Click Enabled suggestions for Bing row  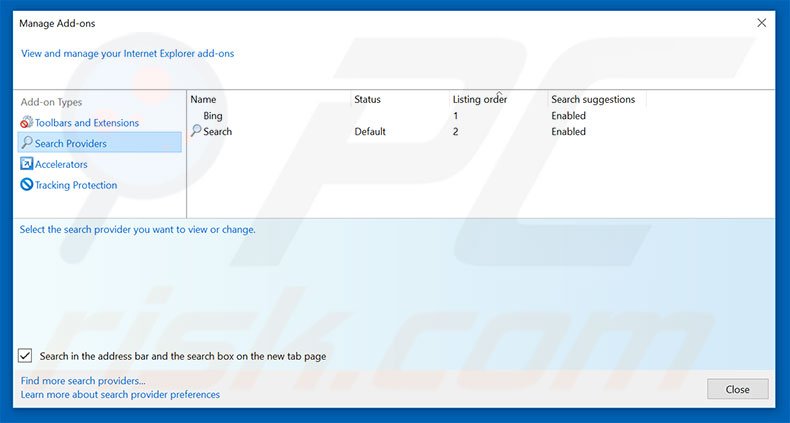click(x=568, y=115)
